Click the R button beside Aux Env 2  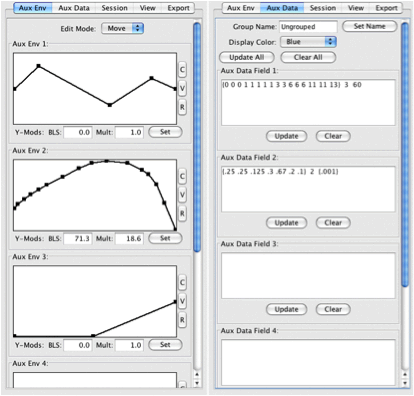182,213
